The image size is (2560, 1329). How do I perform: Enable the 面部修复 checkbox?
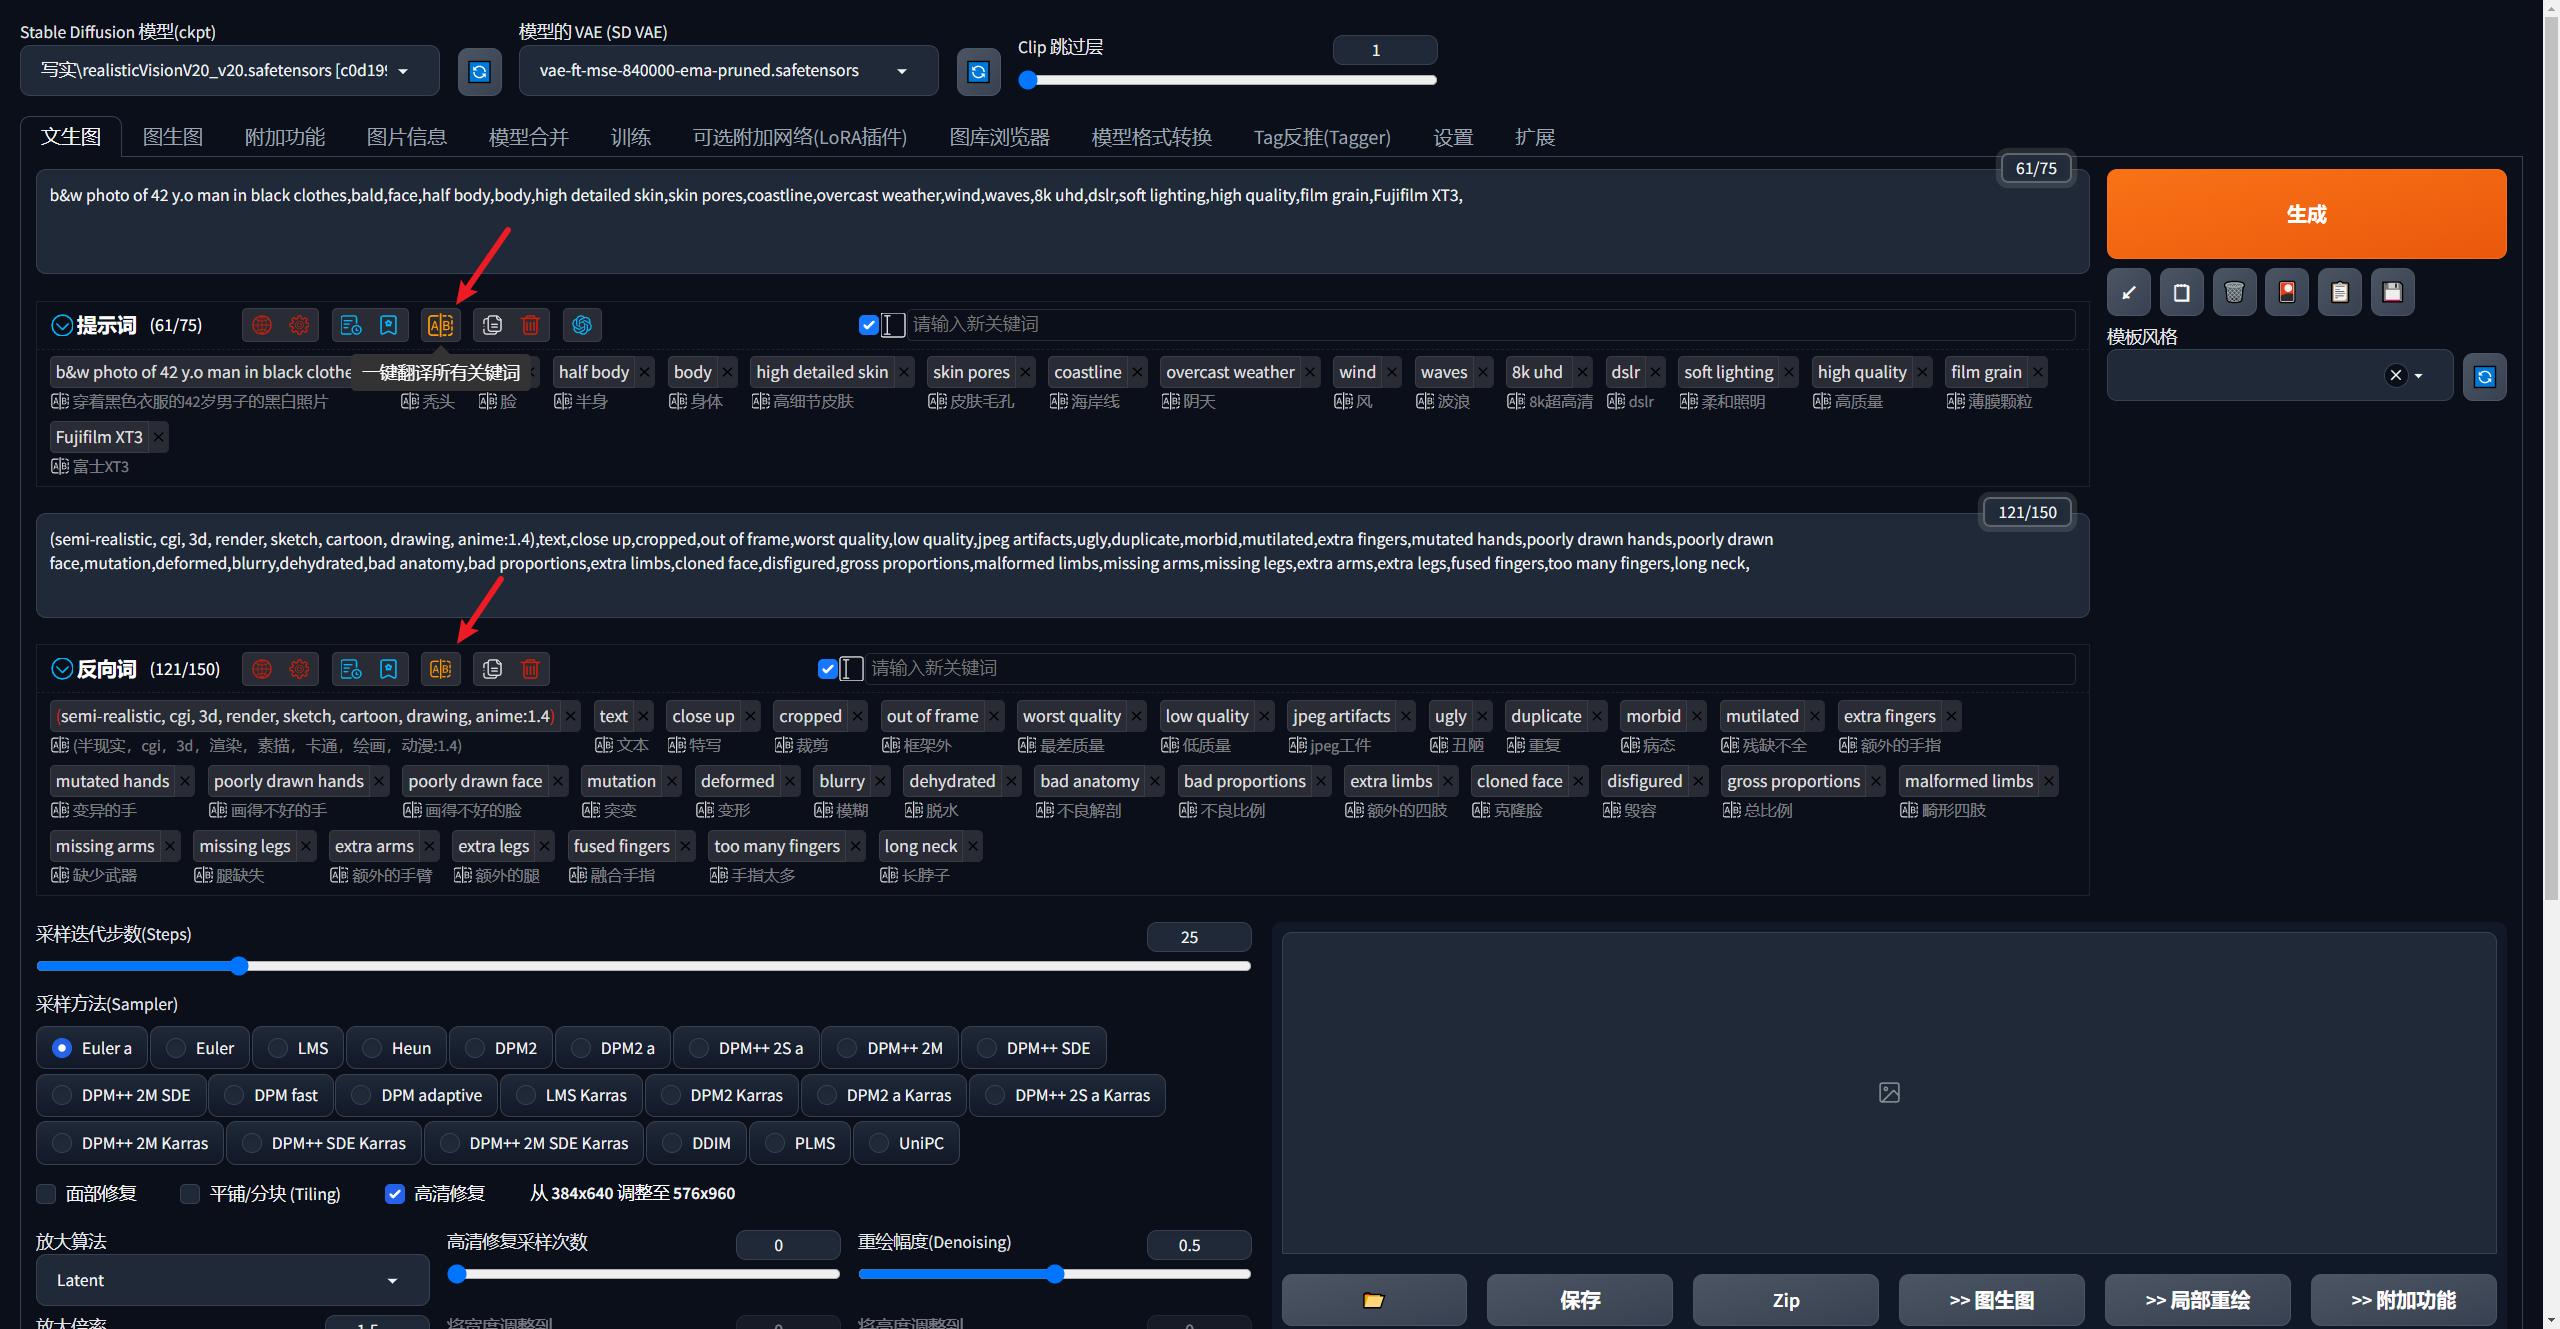[x=47, y=1194]
